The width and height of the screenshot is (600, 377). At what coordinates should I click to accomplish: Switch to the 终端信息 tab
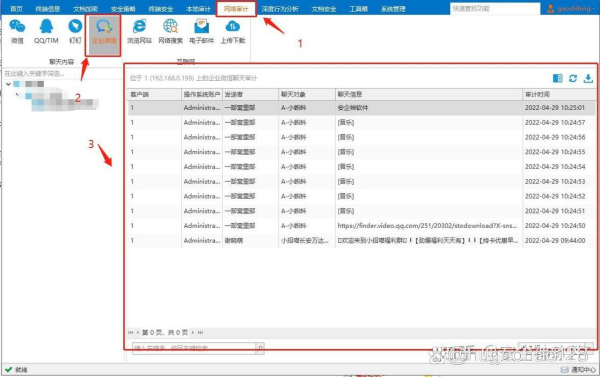(x=47, y=8)
